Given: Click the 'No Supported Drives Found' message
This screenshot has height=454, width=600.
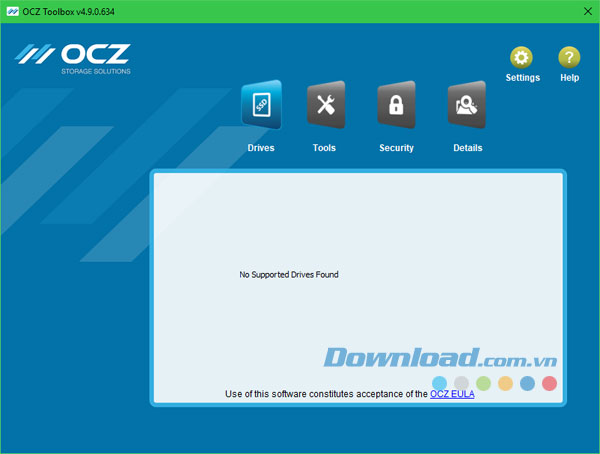Looking at the screenshot, I should click(x=289, y=274).
